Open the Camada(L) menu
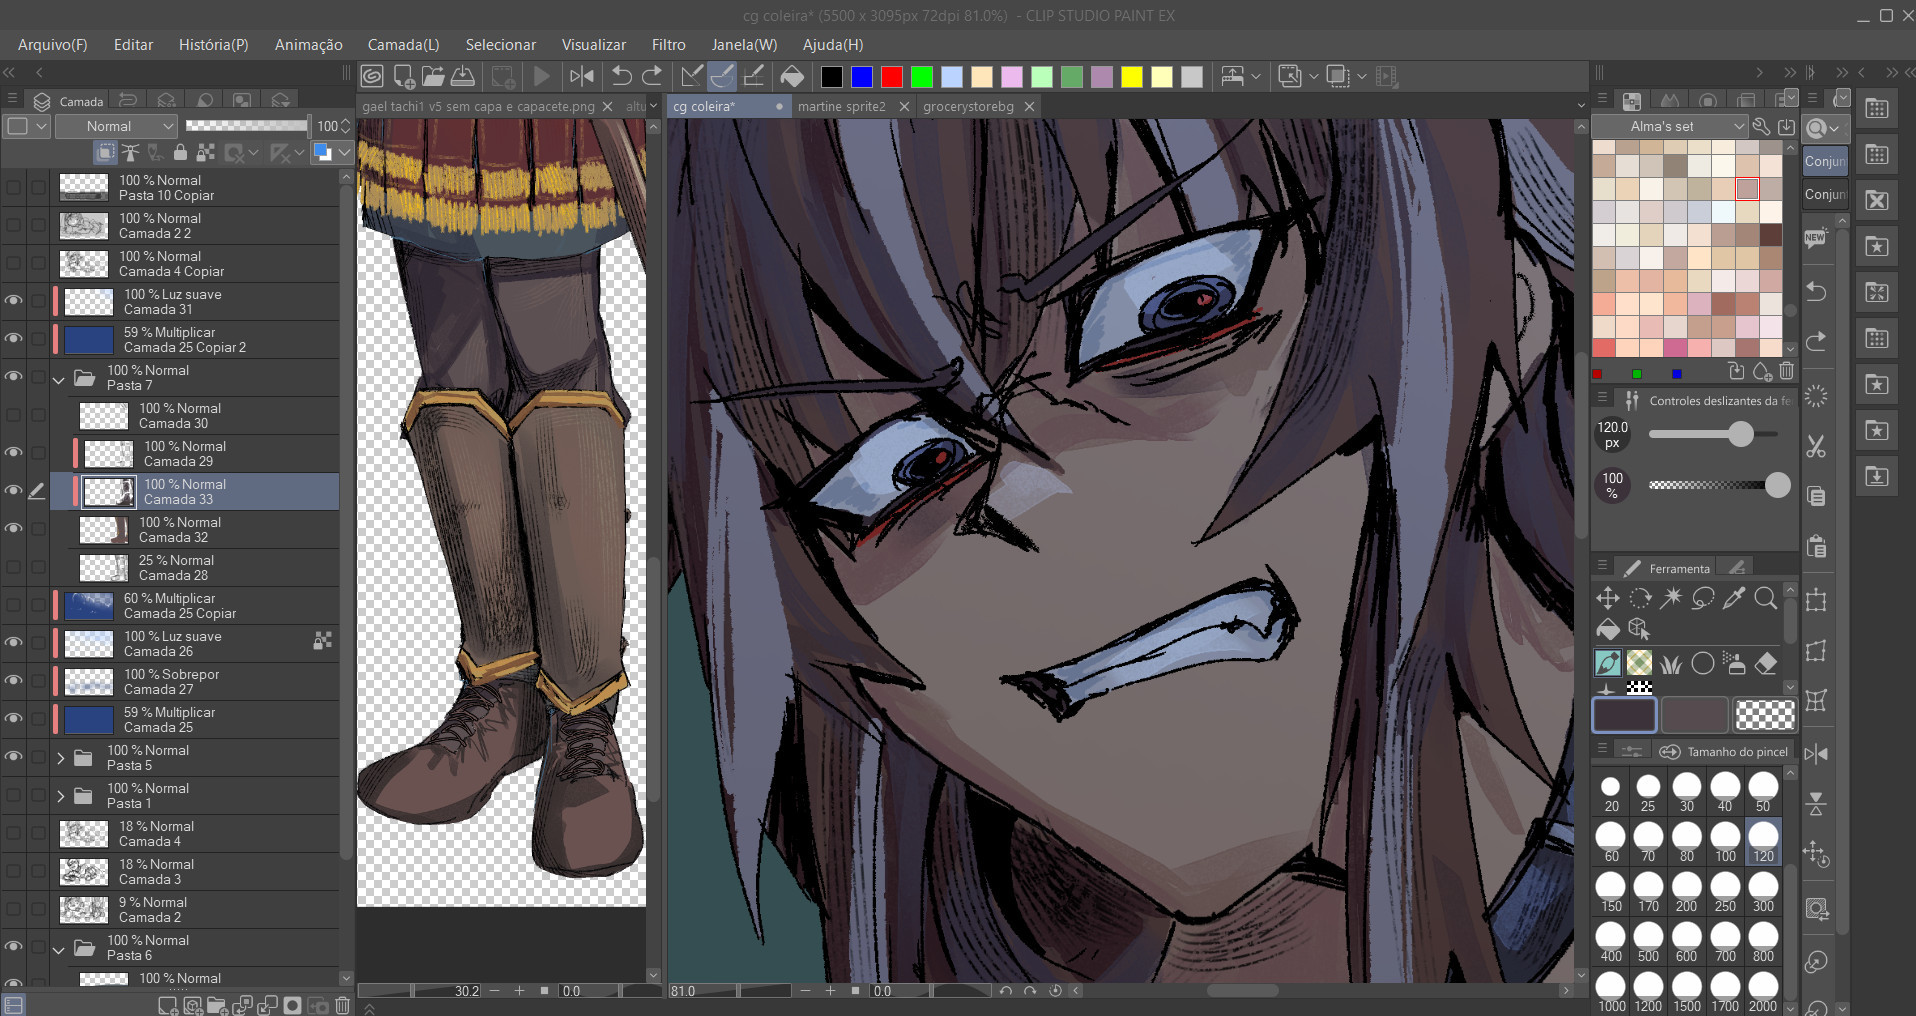The image size is (1916, 1016). click(x=403, y=45)
